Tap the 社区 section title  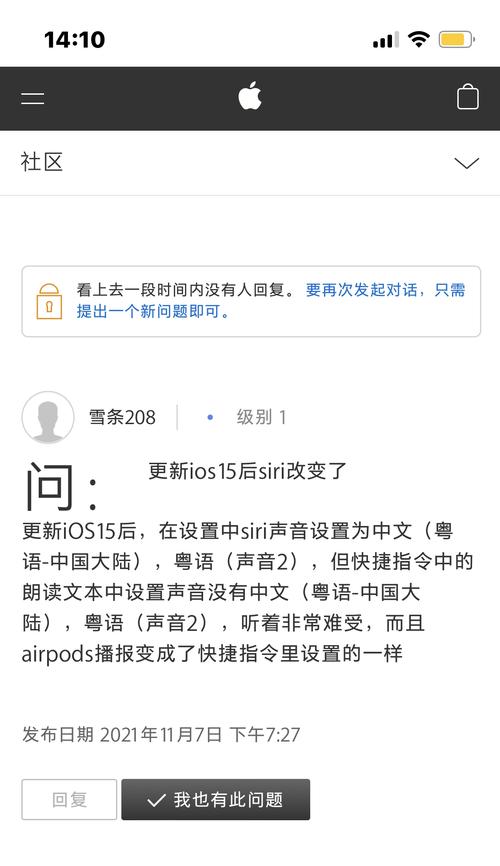click(41, 162)
